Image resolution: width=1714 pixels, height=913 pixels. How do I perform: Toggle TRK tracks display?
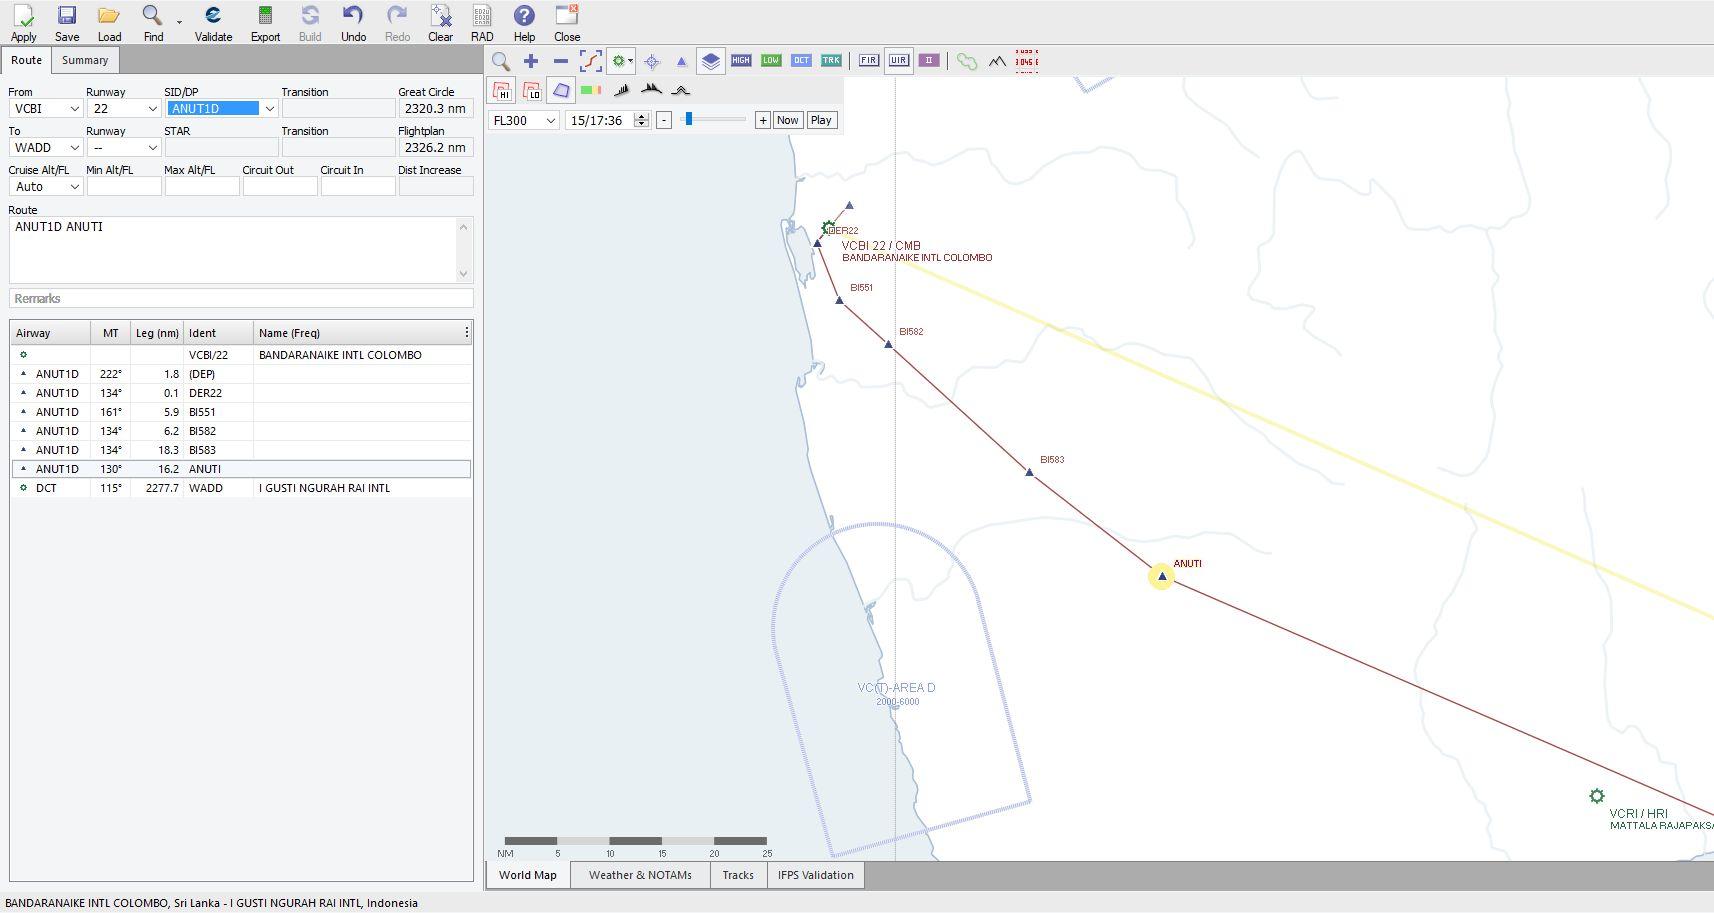[x=831, y=61]
